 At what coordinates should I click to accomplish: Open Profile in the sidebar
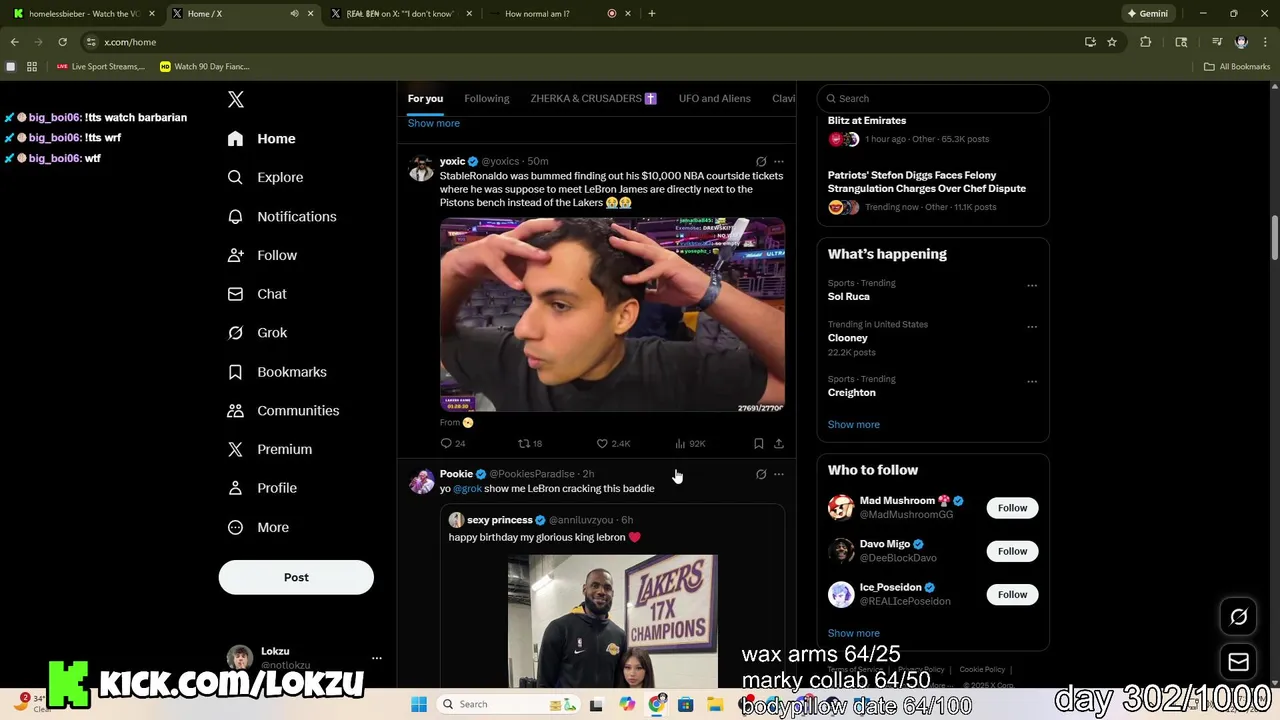point(263,488)
